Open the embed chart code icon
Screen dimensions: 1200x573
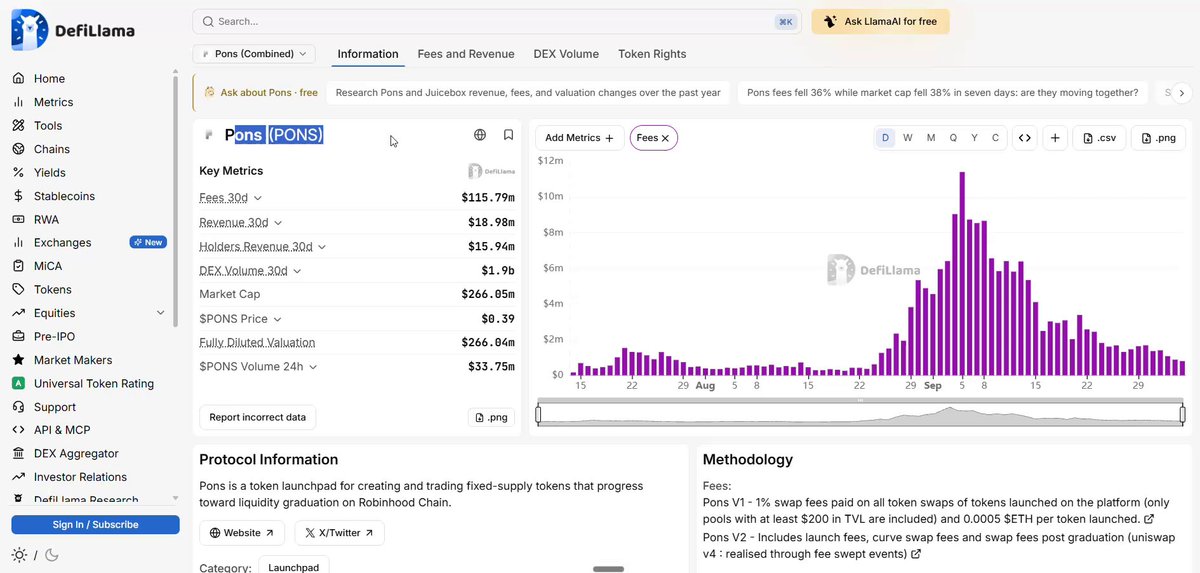[1024, 138]
